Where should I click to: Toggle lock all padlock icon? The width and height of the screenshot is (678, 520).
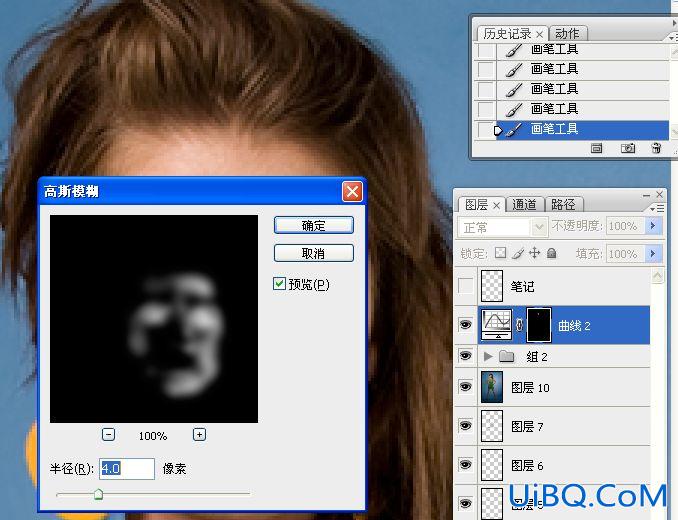(x=551, y=253)
